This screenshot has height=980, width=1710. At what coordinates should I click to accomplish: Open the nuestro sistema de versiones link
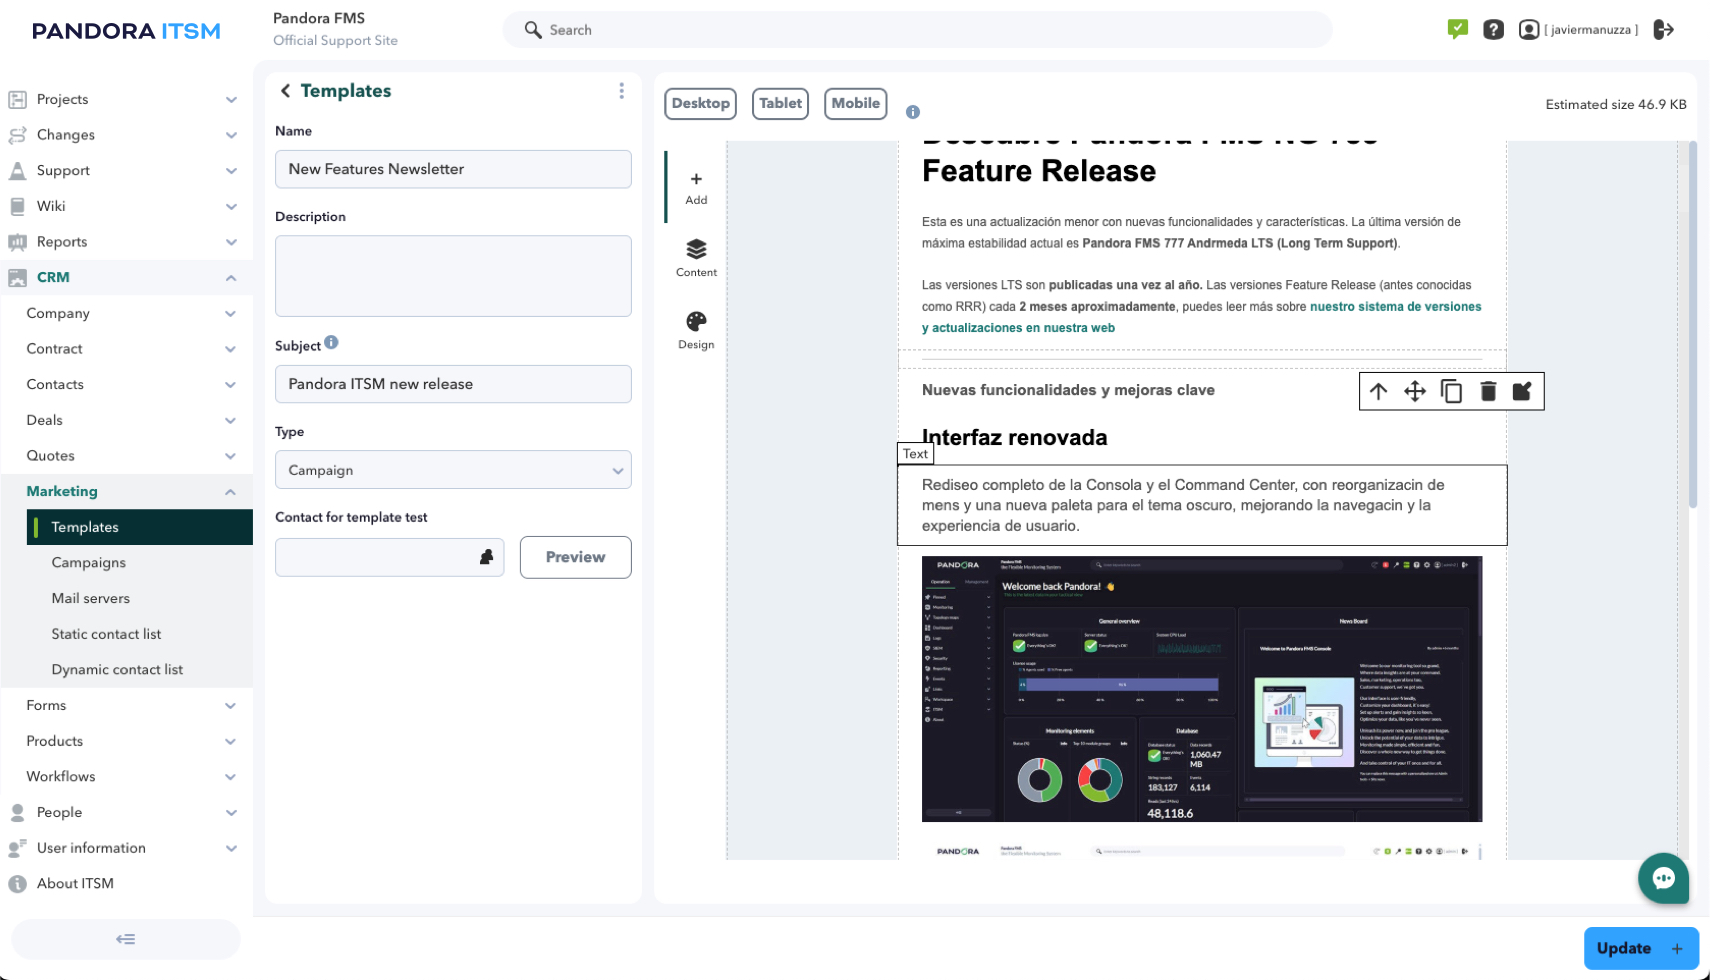click(1396, 307)
